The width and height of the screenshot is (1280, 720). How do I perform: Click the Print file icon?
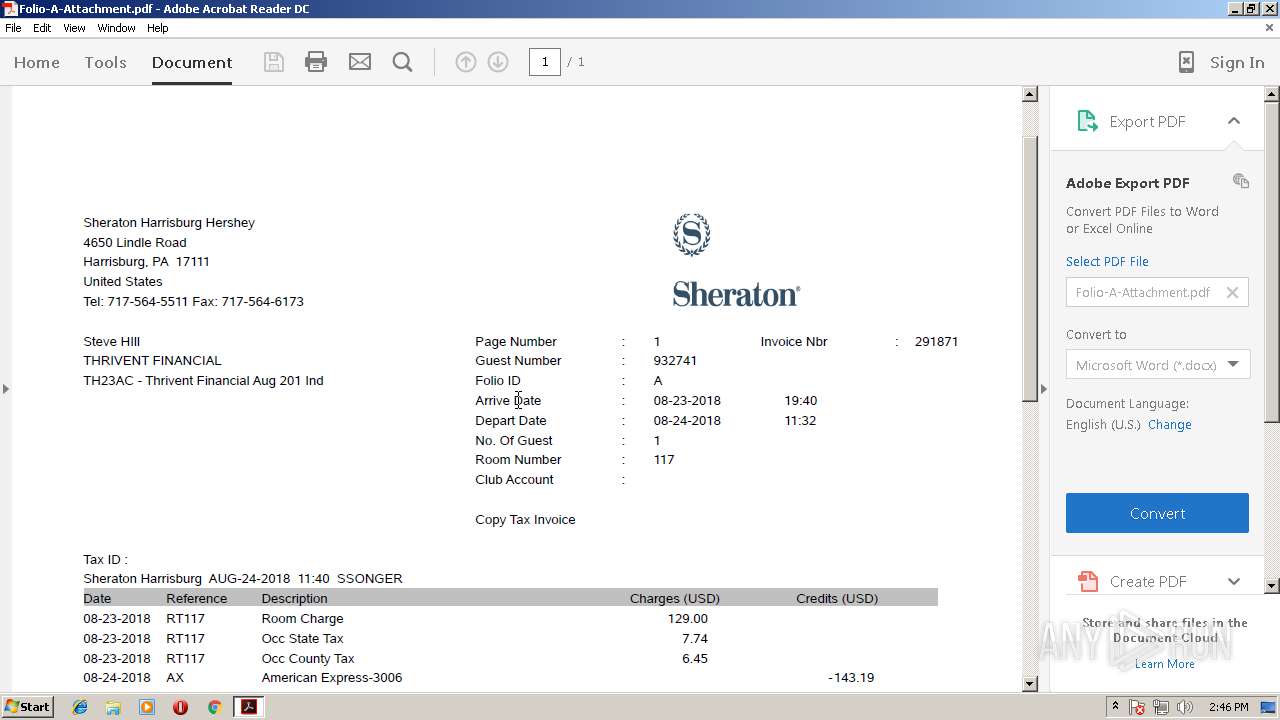(x=316, y=62)
